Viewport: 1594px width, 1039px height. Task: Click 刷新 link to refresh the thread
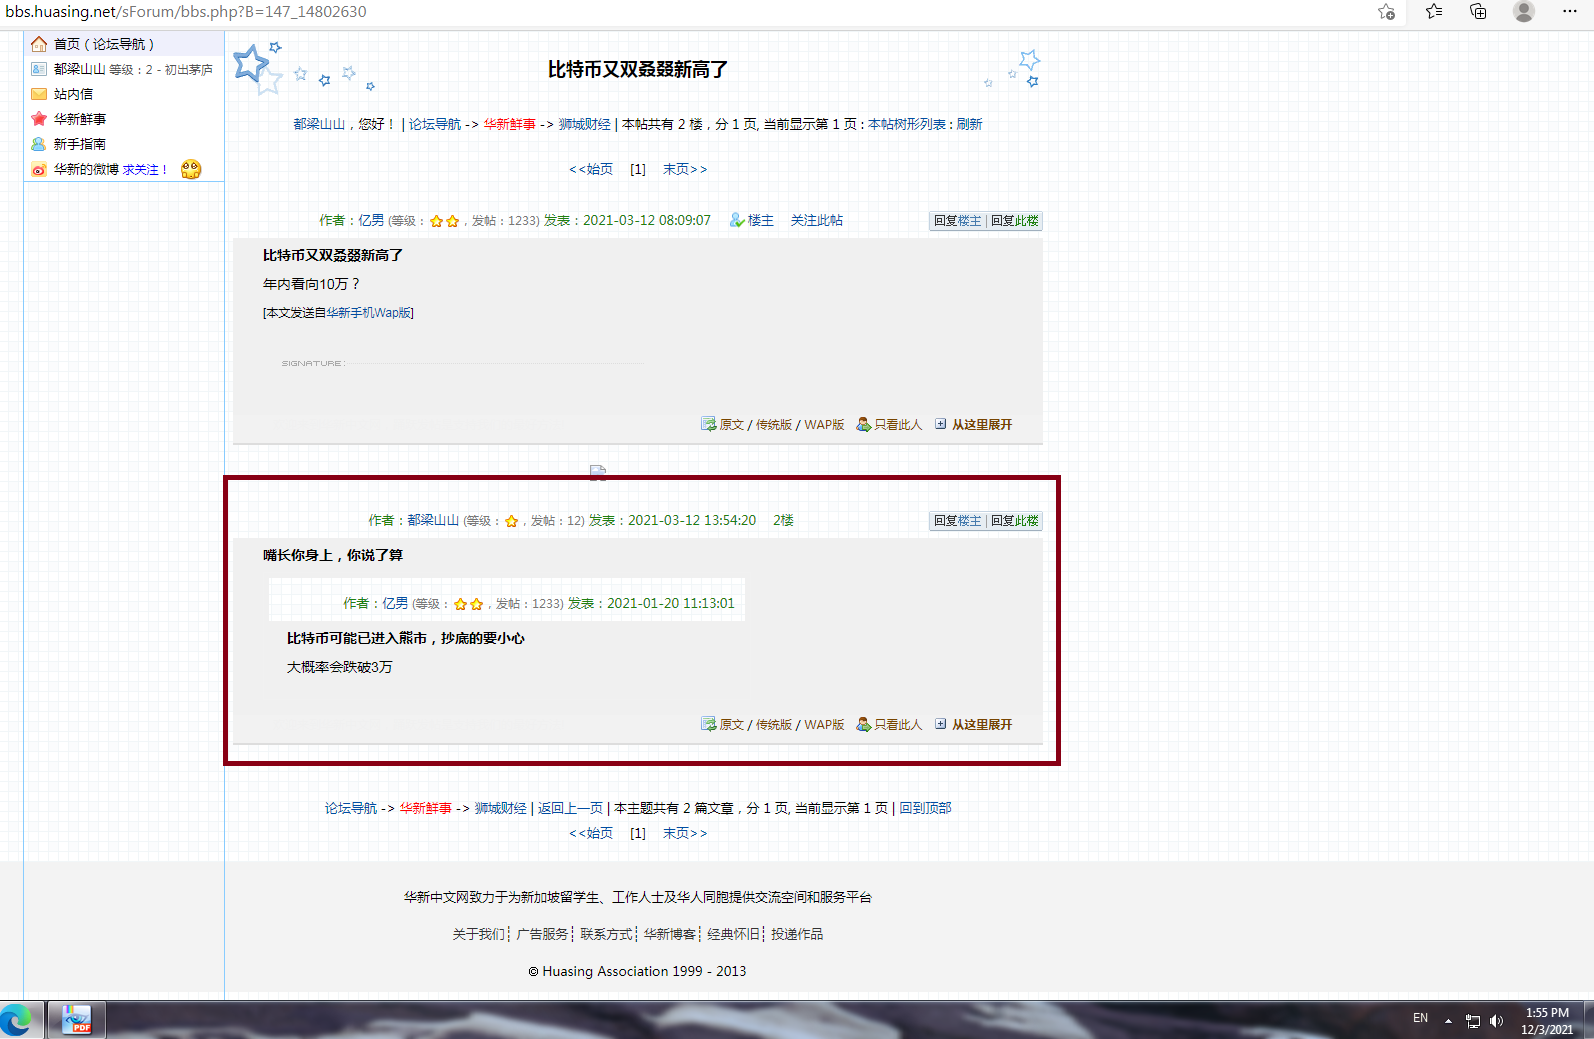coord(969,124)
